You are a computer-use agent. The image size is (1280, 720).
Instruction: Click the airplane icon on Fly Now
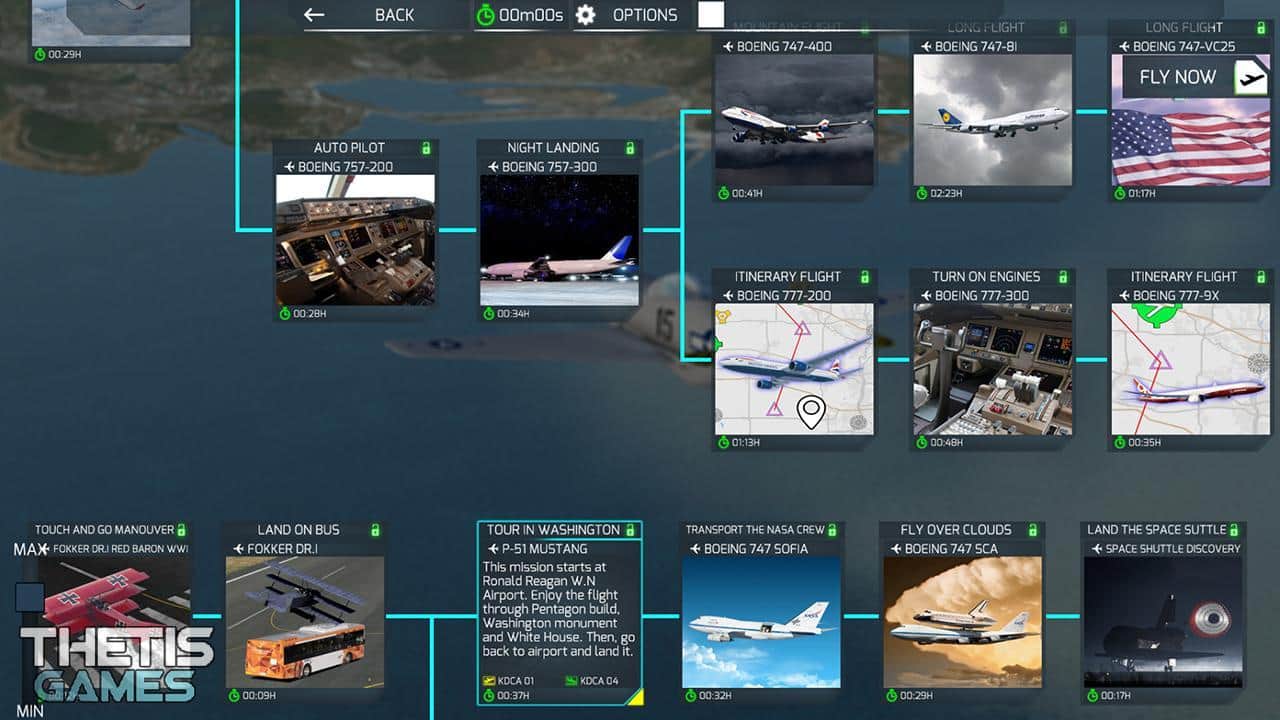point(1250,77)
